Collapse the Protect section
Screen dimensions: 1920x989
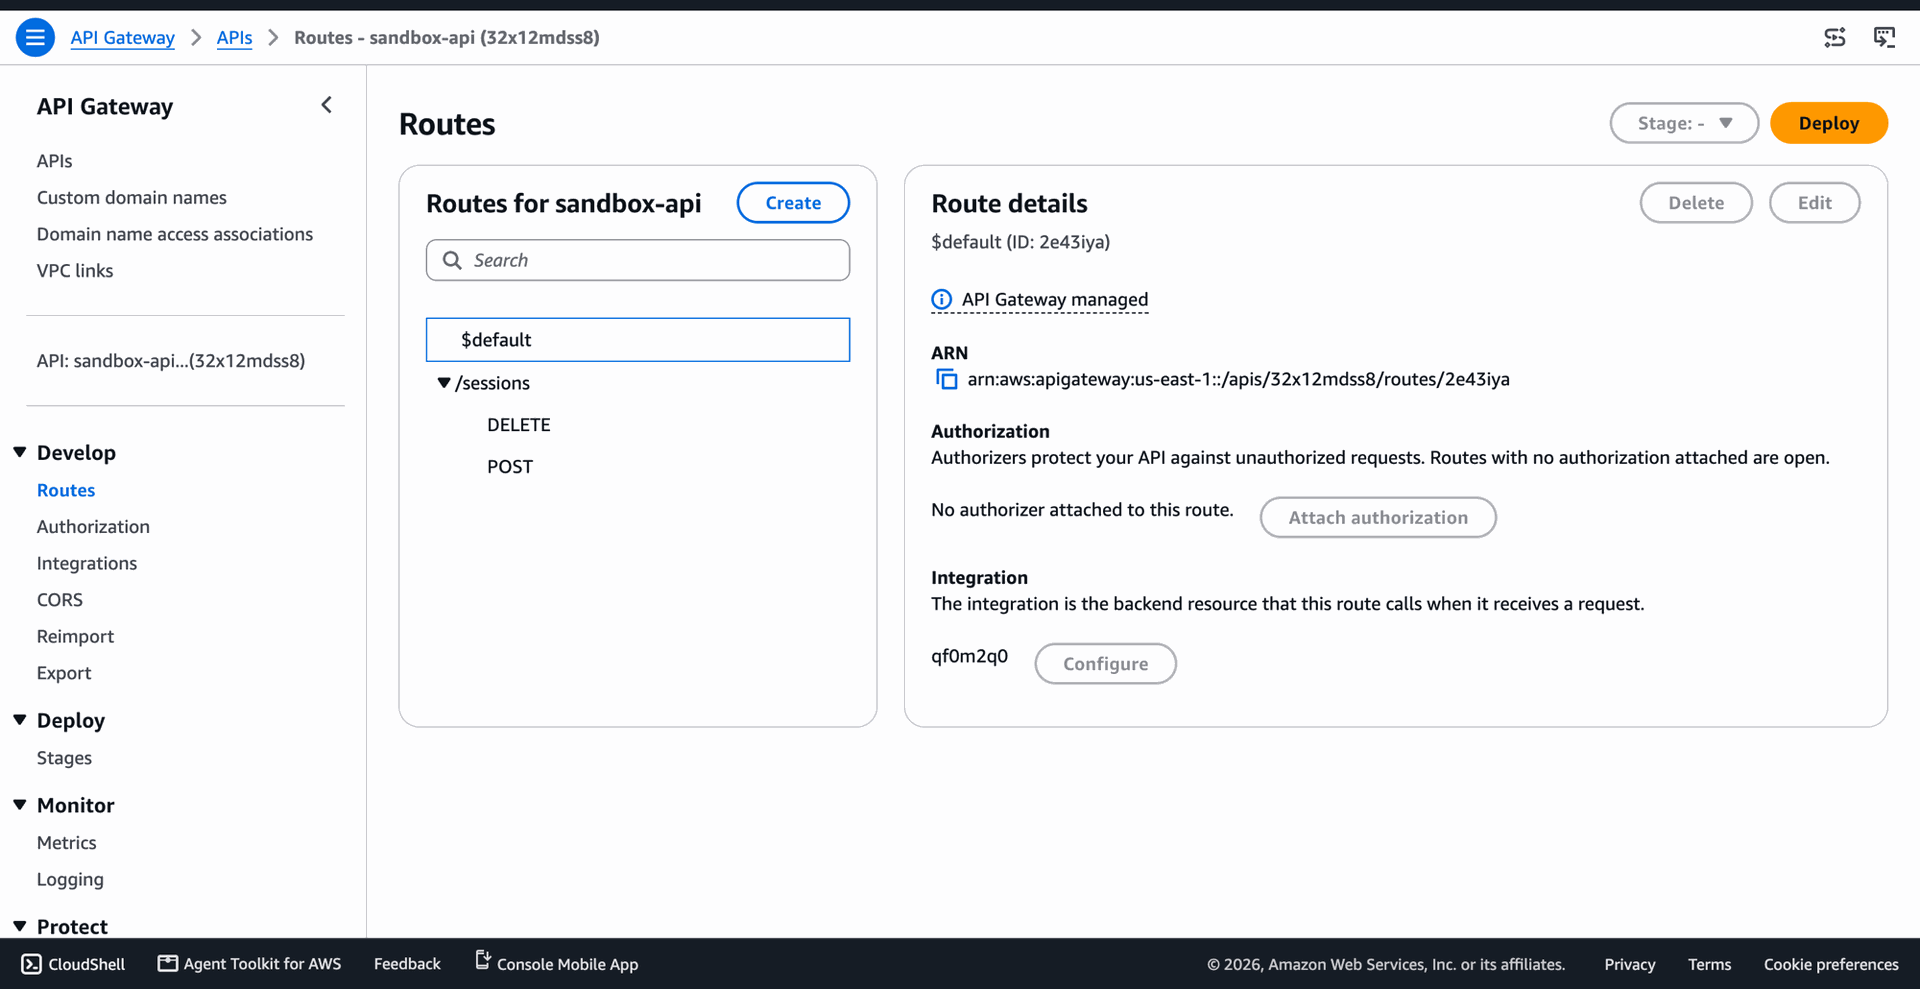pyautogui.click(x=20, y=926)
